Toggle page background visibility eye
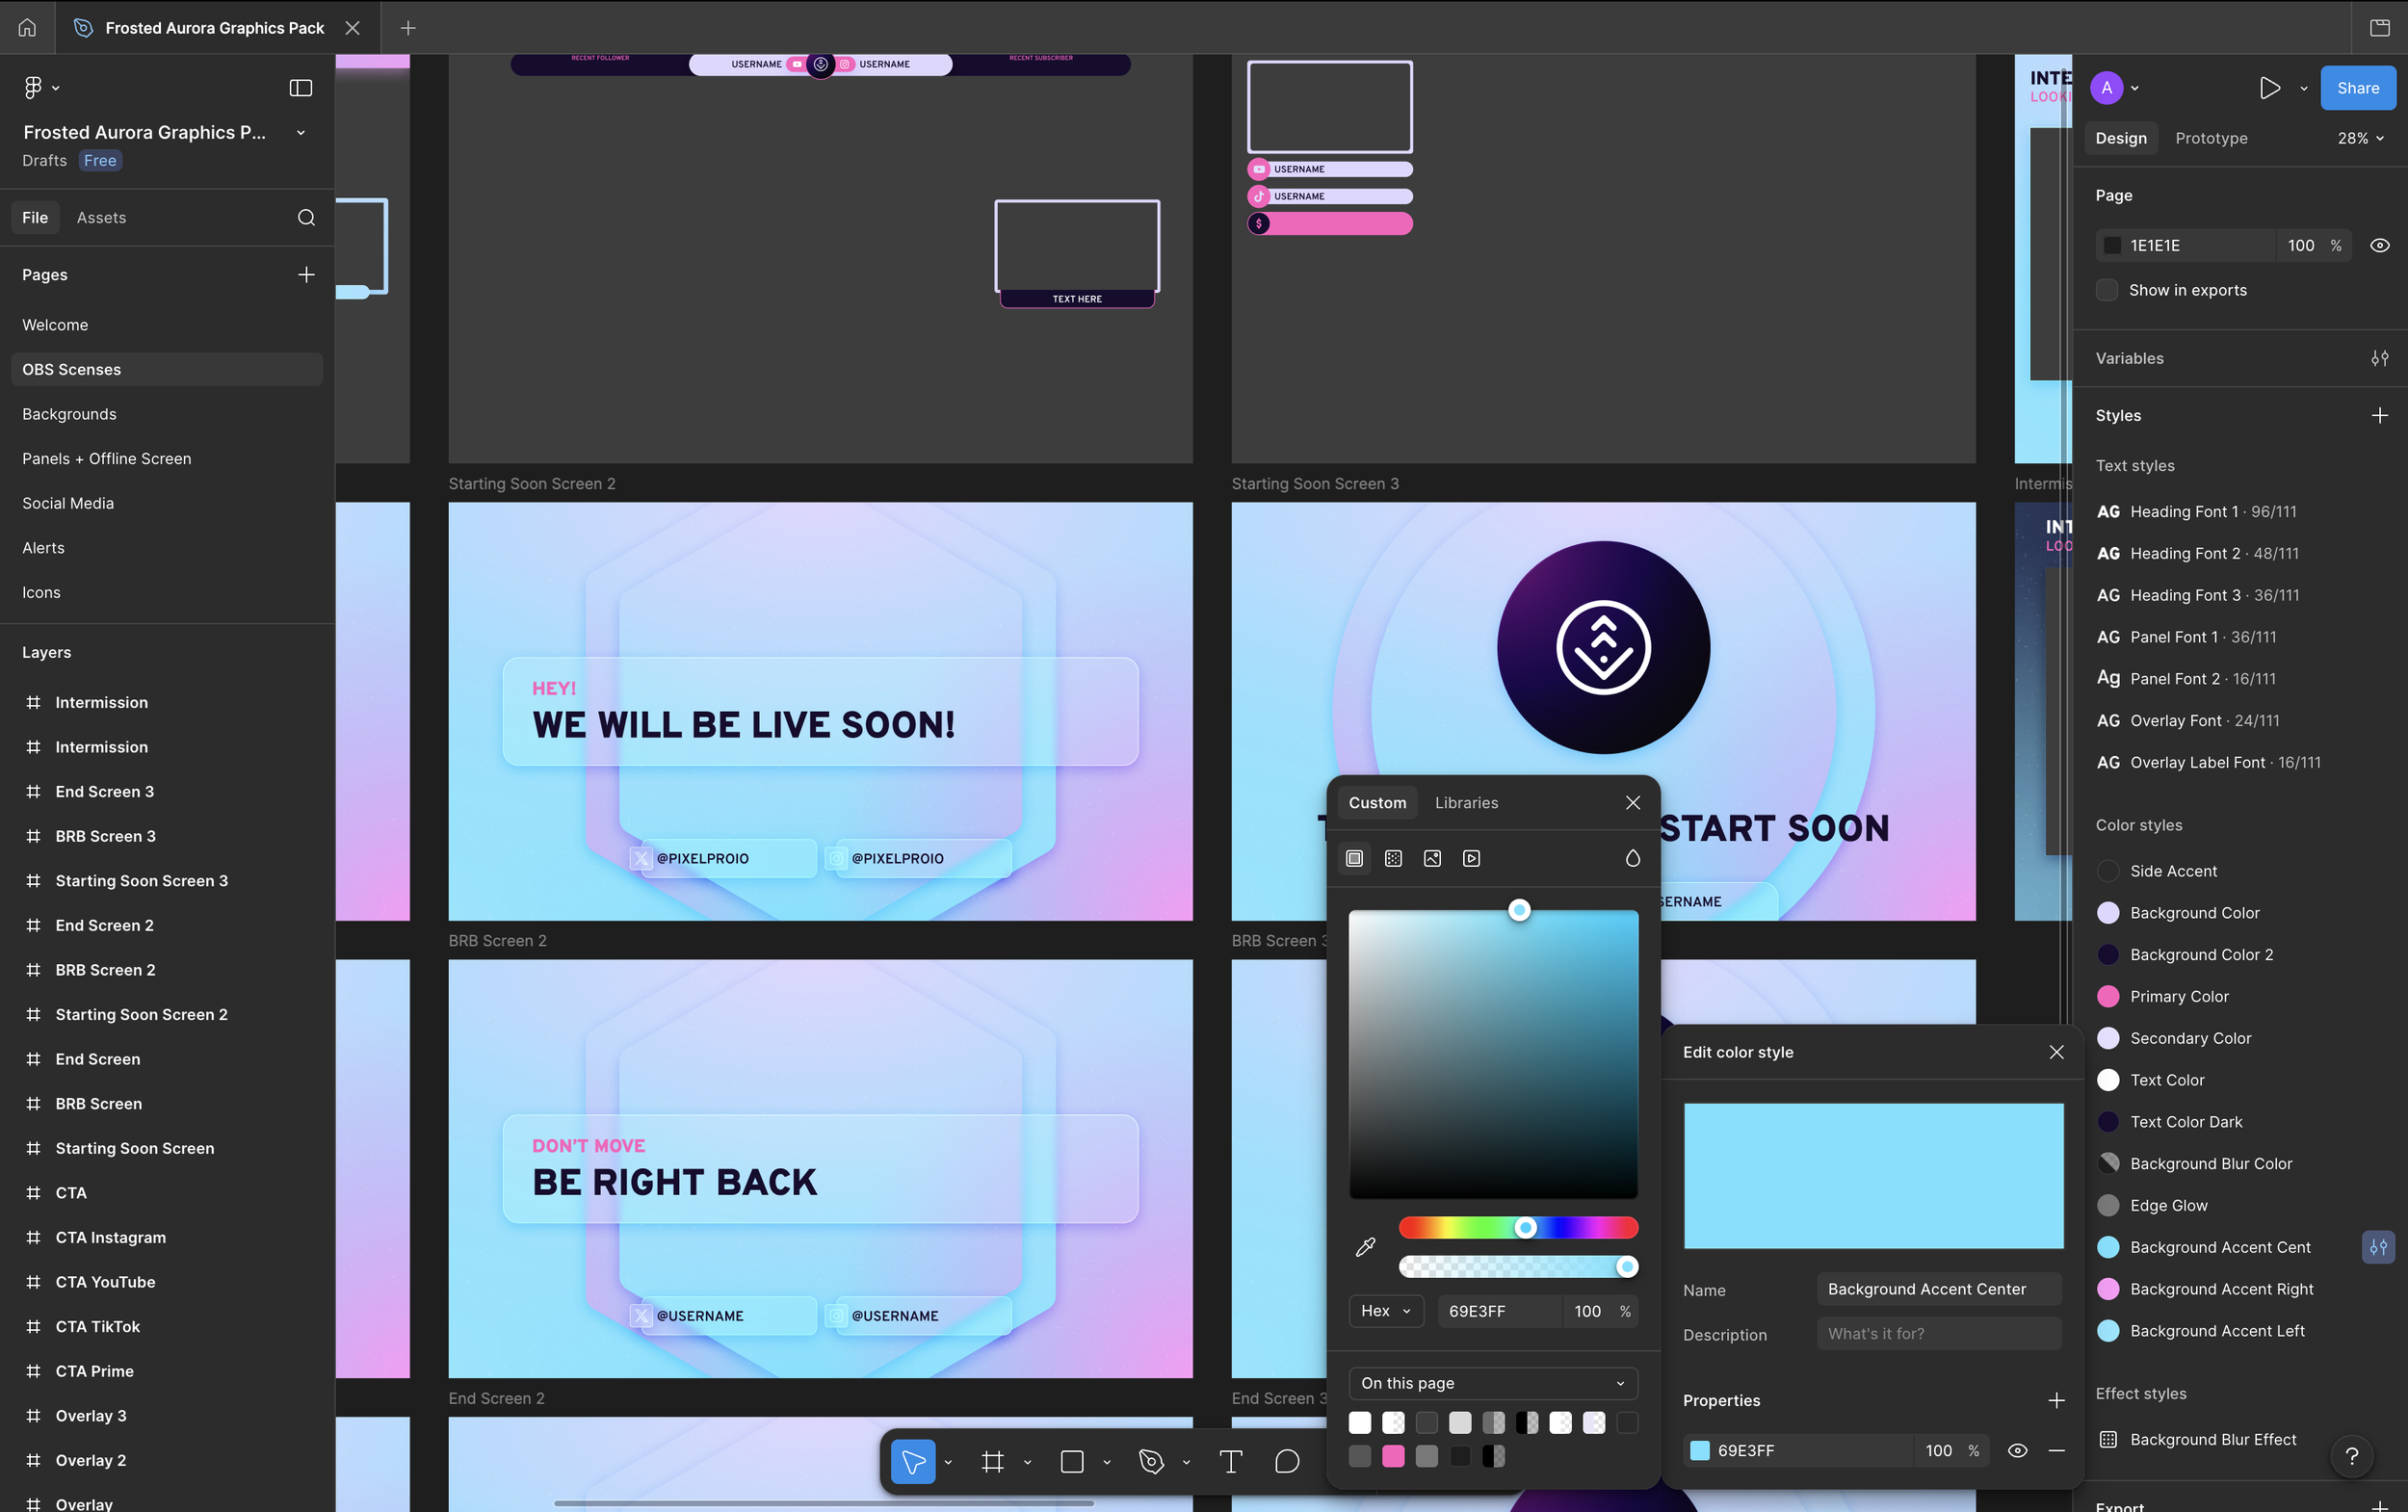Viewport: 2408px width, 1512px height. (x=2379, y=245)
